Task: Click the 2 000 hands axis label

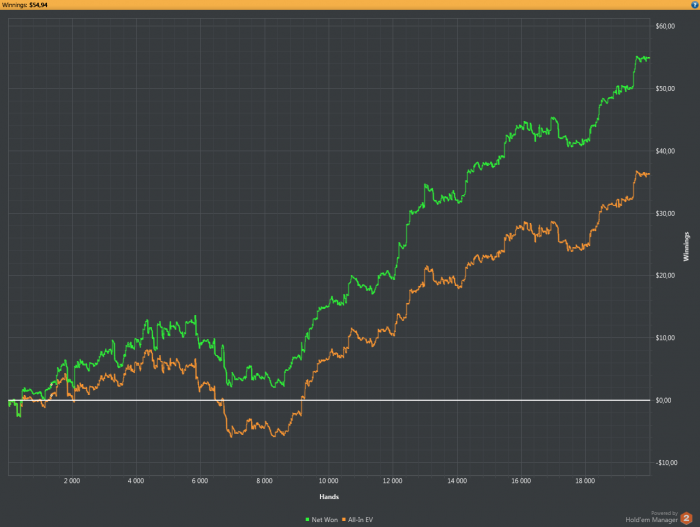Action: point(72,481)
